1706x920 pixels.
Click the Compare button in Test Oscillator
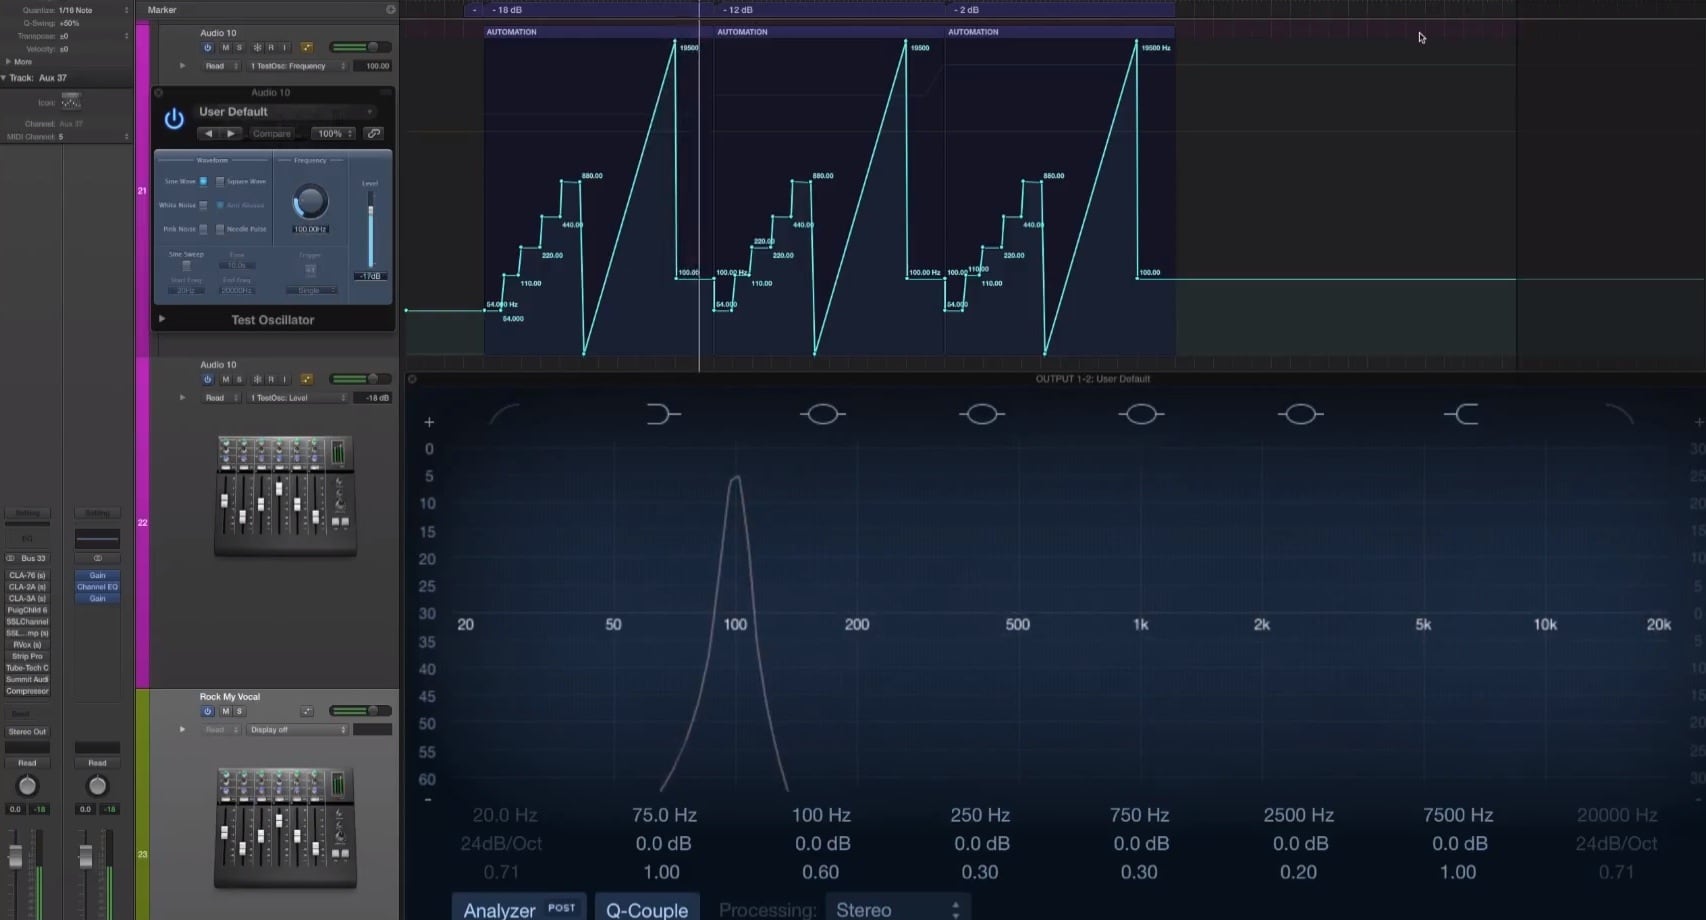coord(272,133)
